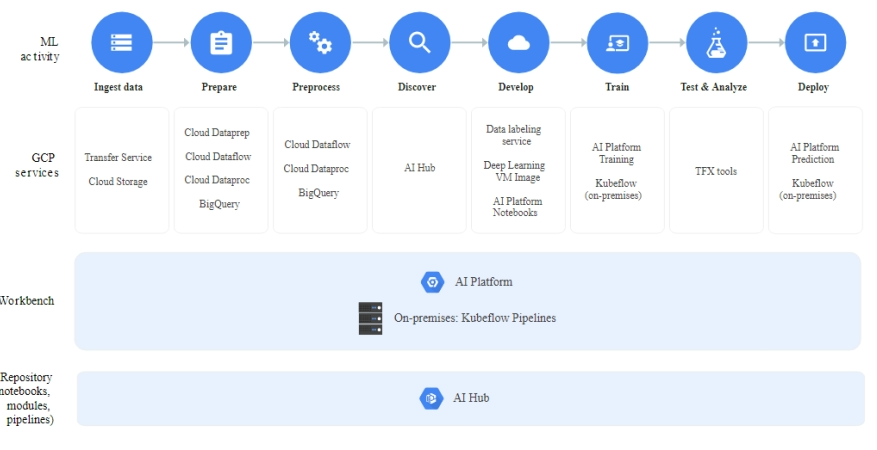Select 'Cloud Storage' text
Screen dimensions: 877x450
118,182
